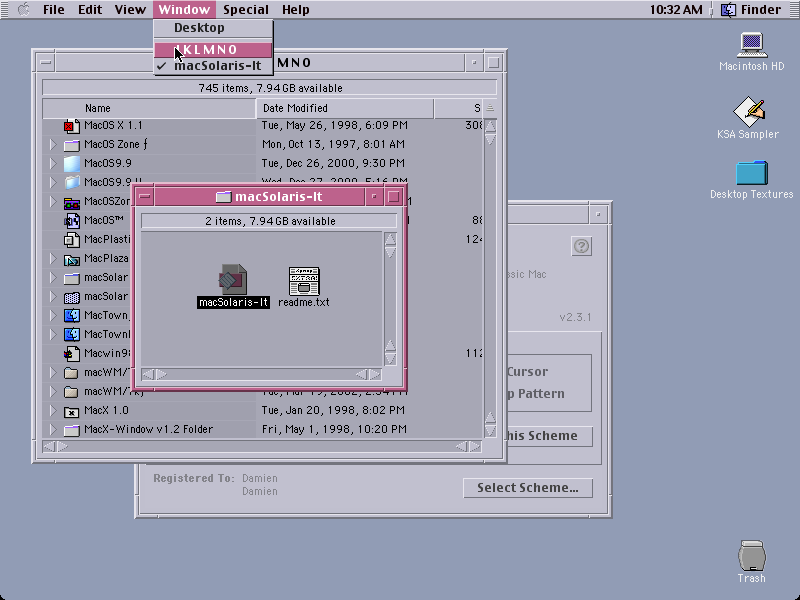Click the MacPlasti document icon
Screen dimensions: 800x600
click(x=71, y=239)
